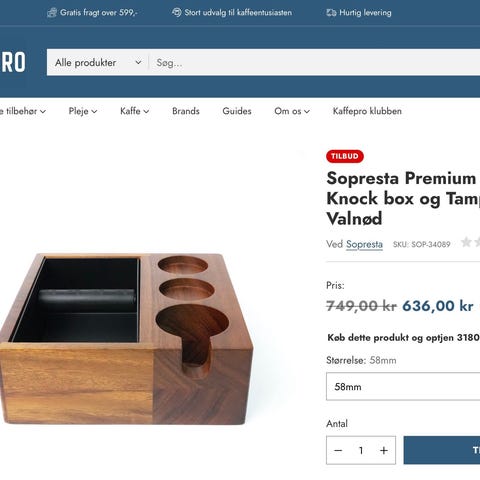Viewport: 480px width, 480px height.
Task: Click the product rating star
Action: pos(466,242)
